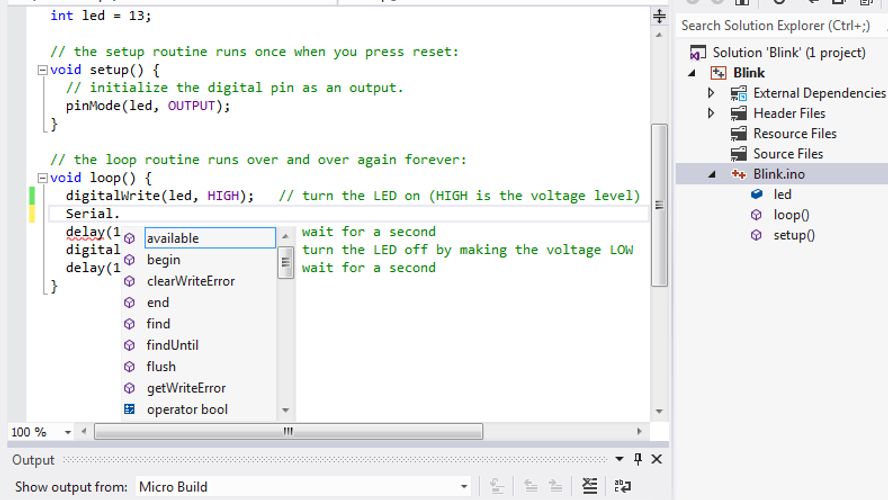This screenshot has height=500, width=888.
Task: Click 'Output' panel title
Action: click(33, 460)
